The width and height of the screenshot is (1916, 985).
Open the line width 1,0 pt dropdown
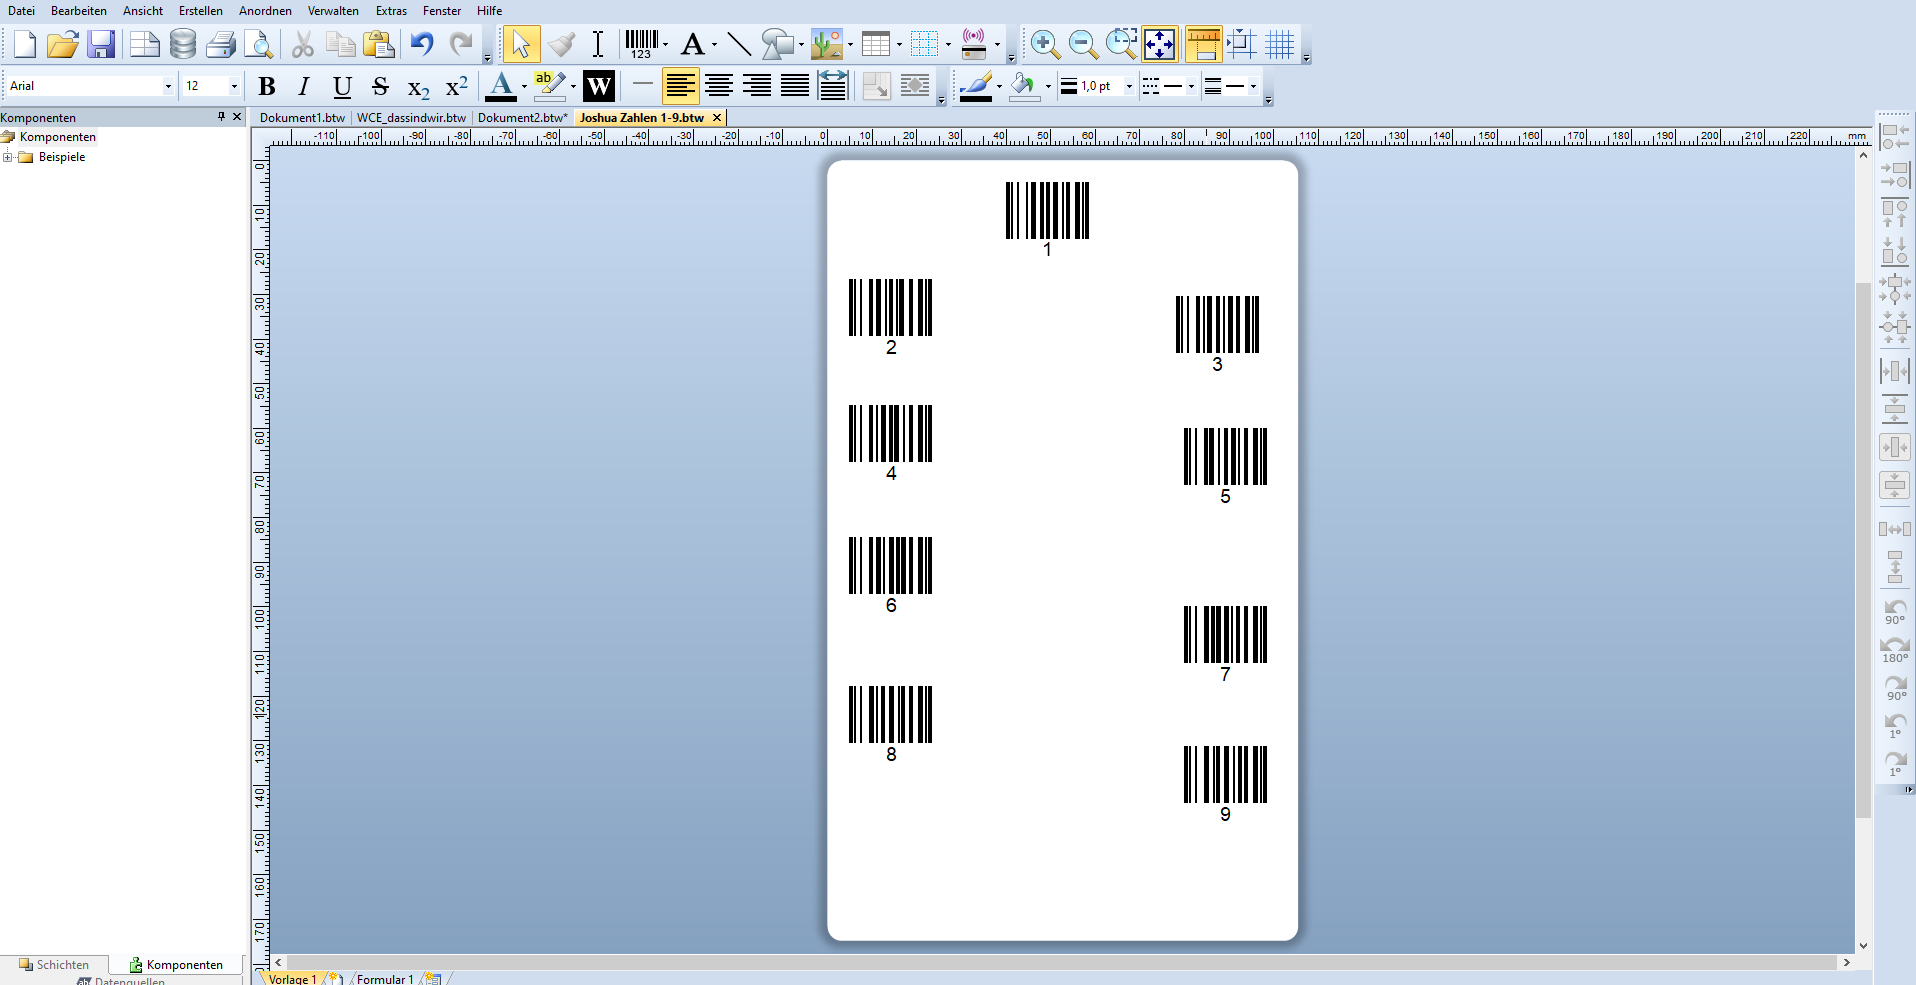coord(1129,87)
